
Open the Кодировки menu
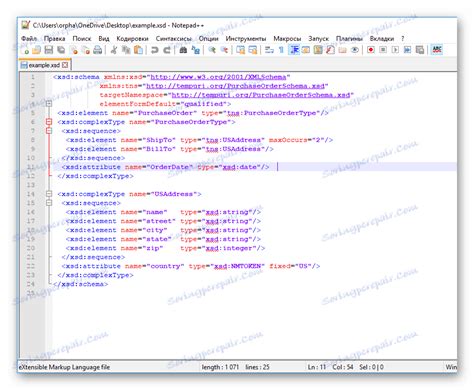[x=132, y=39]
